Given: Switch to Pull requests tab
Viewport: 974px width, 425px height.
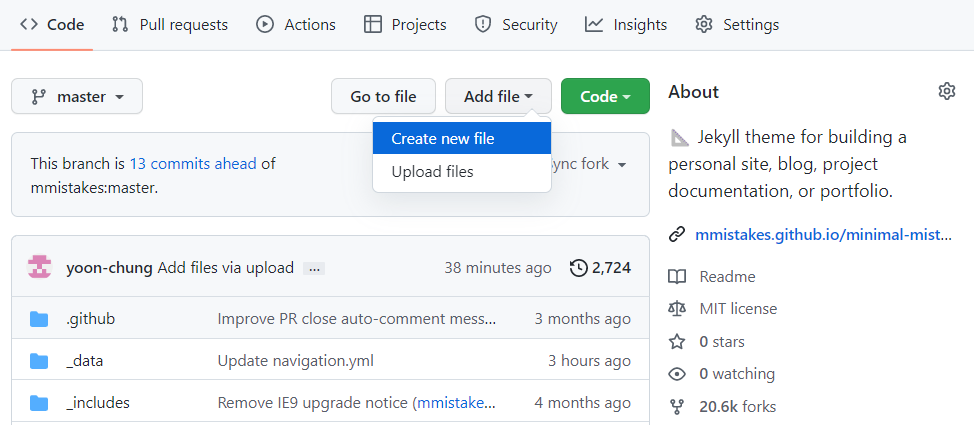Looking at the screenshot, I should (170, 25).
